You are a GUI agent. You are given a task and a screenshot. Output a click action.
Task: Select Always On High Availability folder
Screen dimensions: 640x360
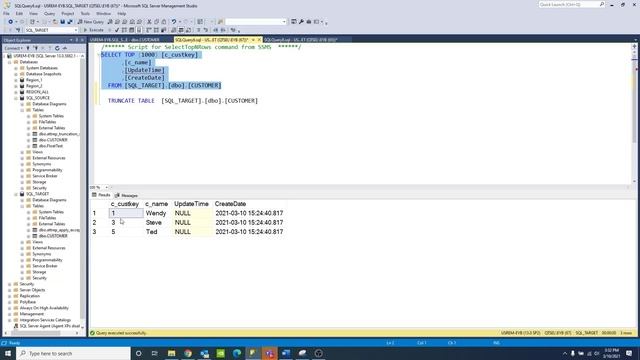tap(44, 308)
